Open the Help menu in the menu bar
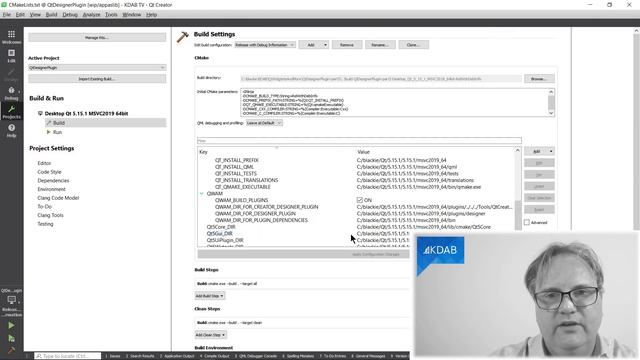This screenshot has width=640, height=360. coord(151,15)
